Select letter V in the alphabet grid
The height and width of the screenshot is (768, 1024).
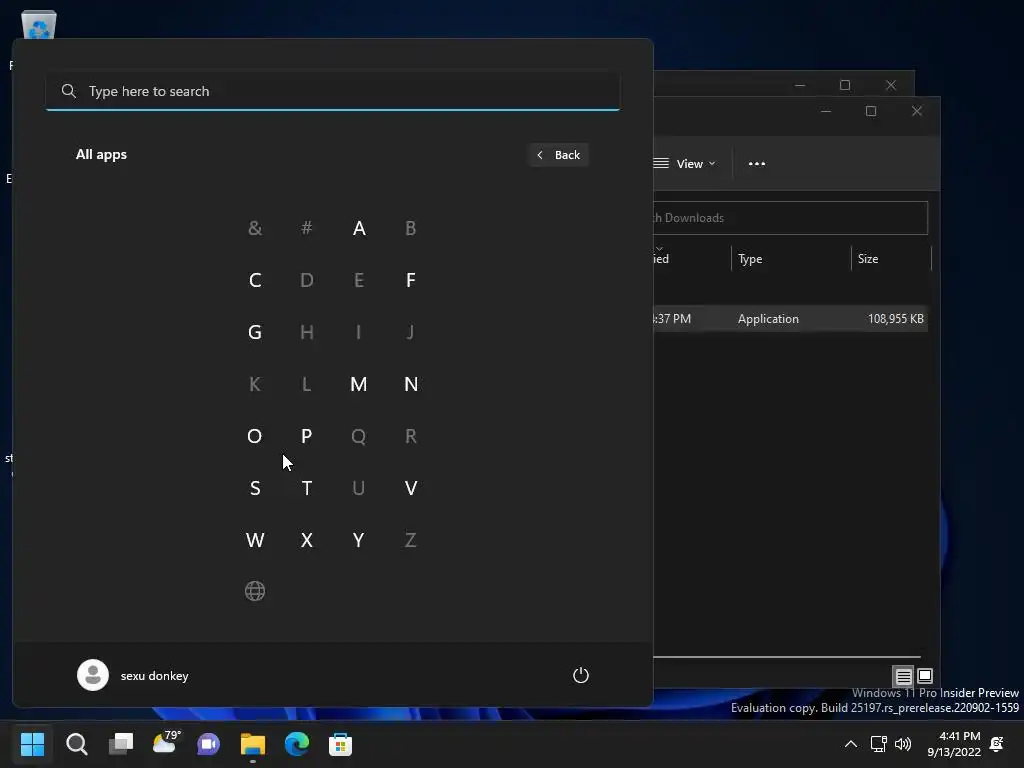click(x=410, y=488)
